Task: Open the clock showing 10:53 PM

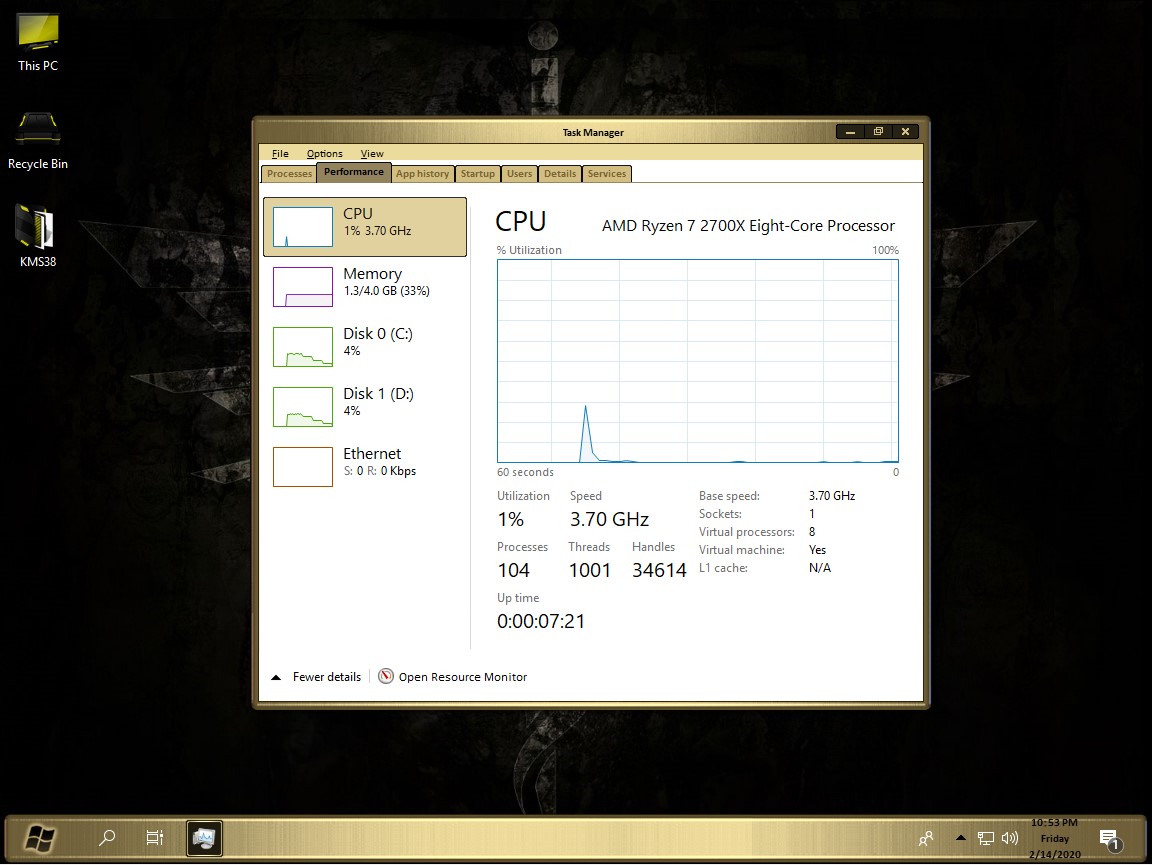Action: [x=1054, y=838]
